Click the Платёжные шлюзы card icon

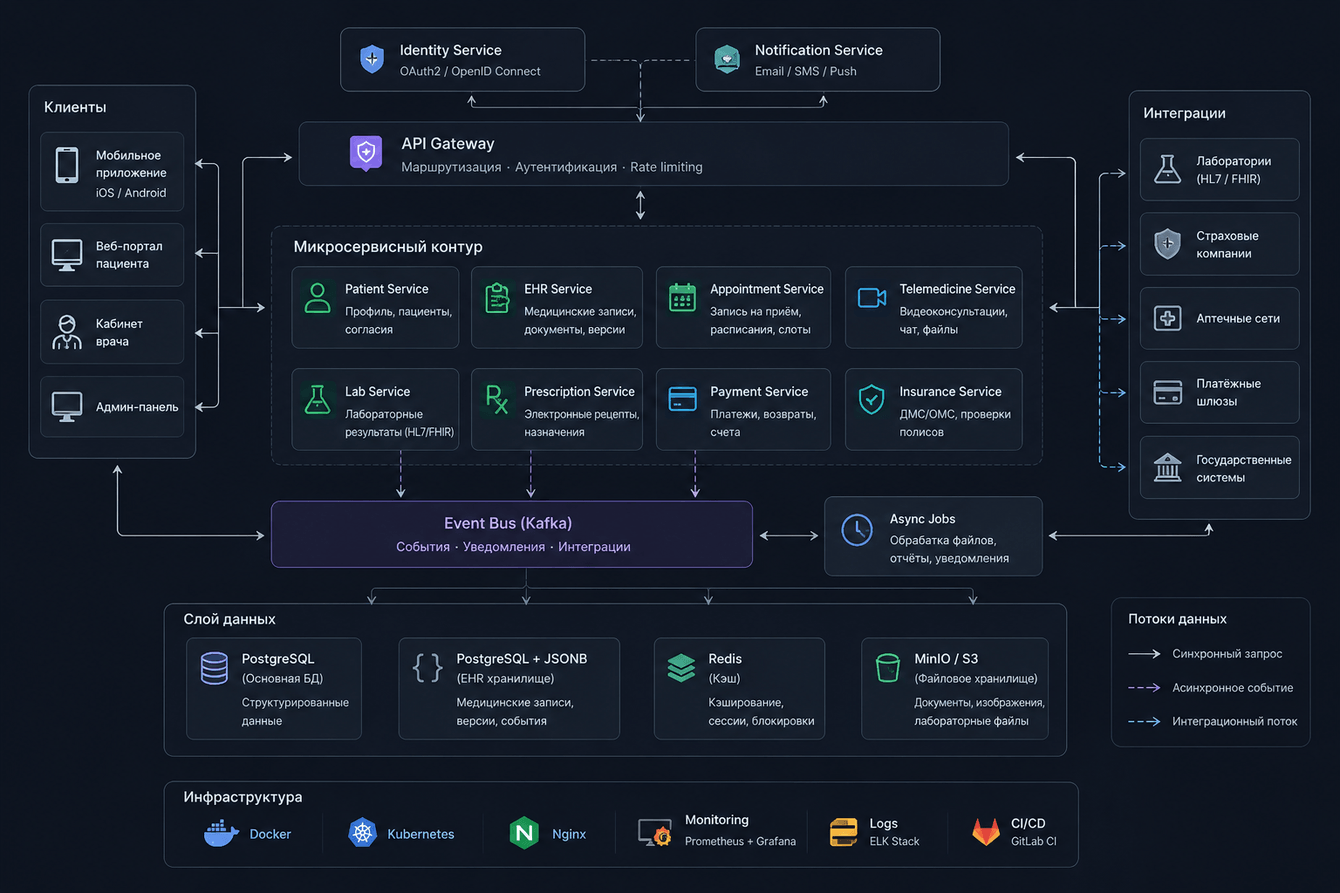(x=1167, y=392)
